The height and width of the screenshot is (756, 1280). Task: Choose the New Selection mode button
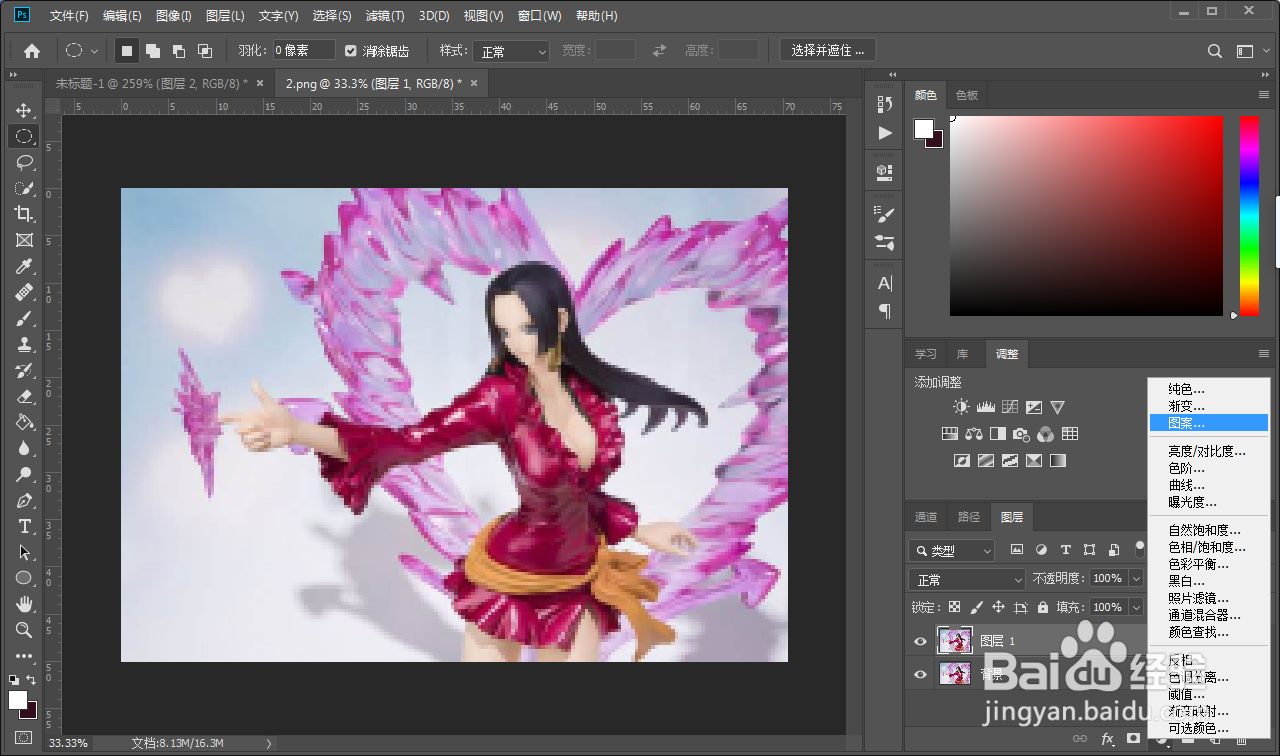coord(127,51)
